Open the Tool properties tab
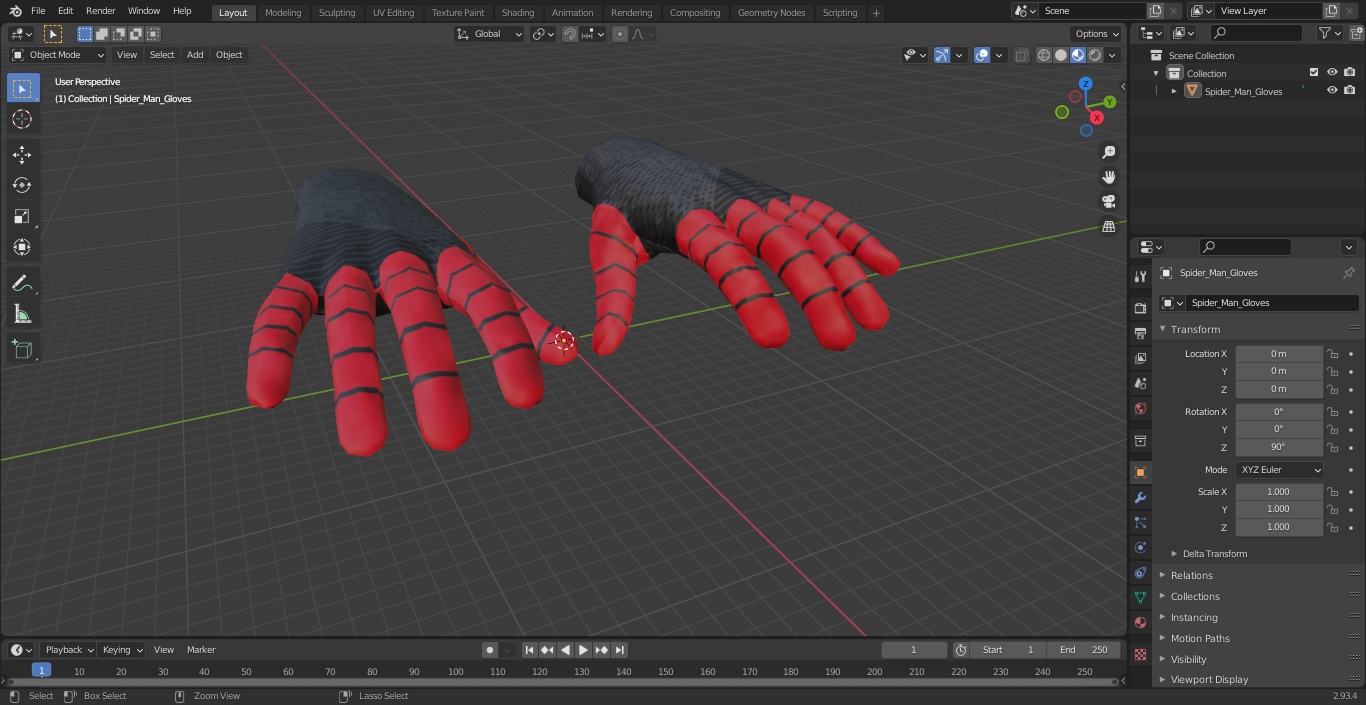Viewport: 1366px width, 705px height. coord(1140,277)
